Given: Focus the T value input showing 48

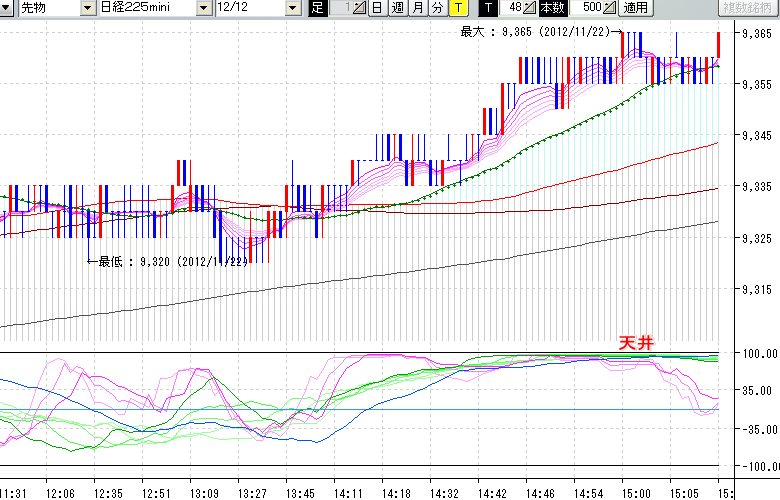Looking at the screenshot, I should pyautogui.click(x=511, y=8).
